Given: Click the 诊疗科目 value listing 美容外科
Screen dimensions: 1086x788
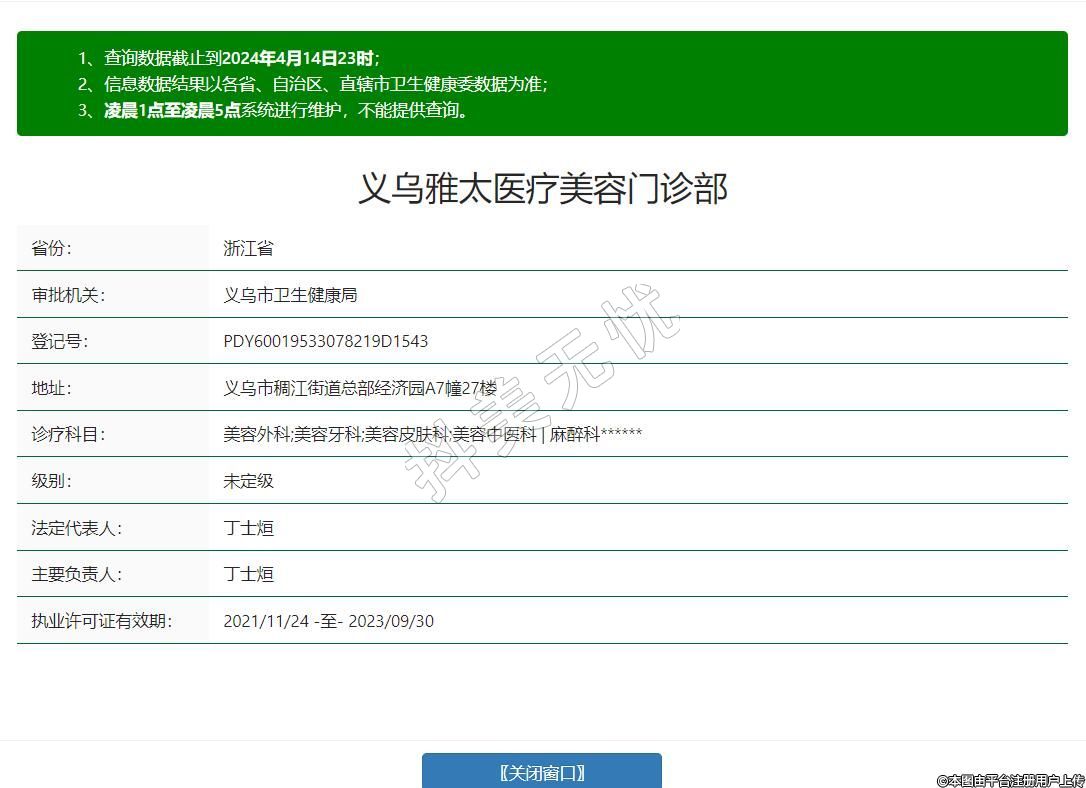Looking at the screenshot, I should click(432, 434).
